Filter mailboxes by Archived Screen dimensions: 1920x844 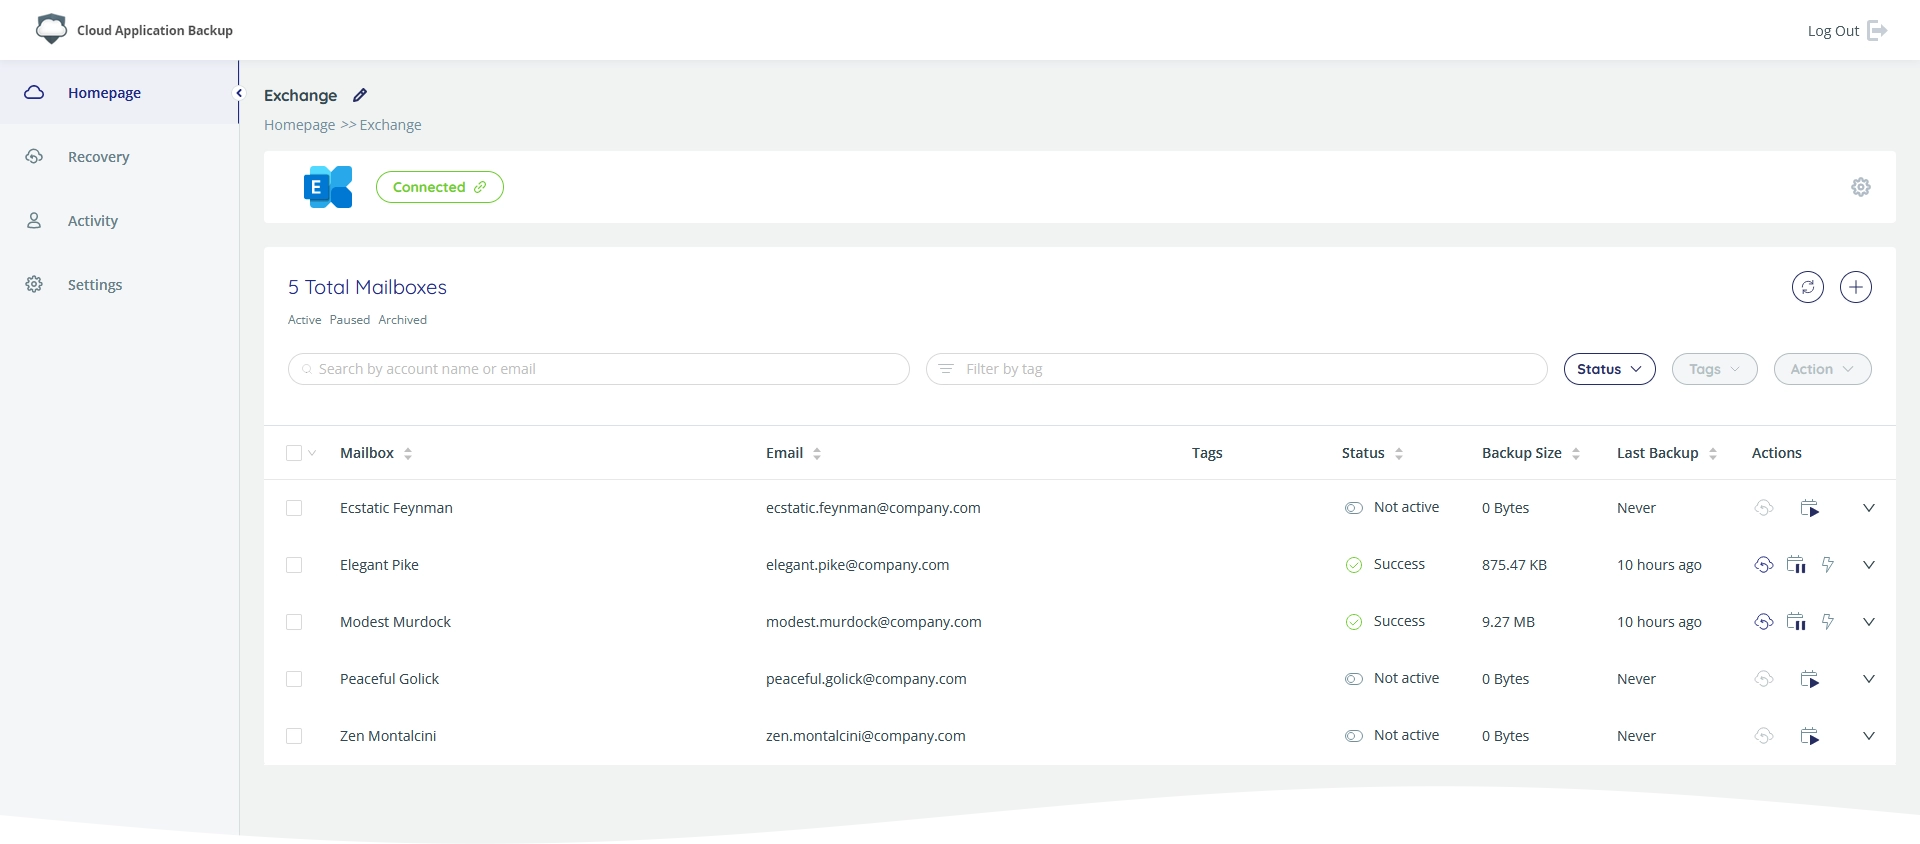tap(403, 320)
